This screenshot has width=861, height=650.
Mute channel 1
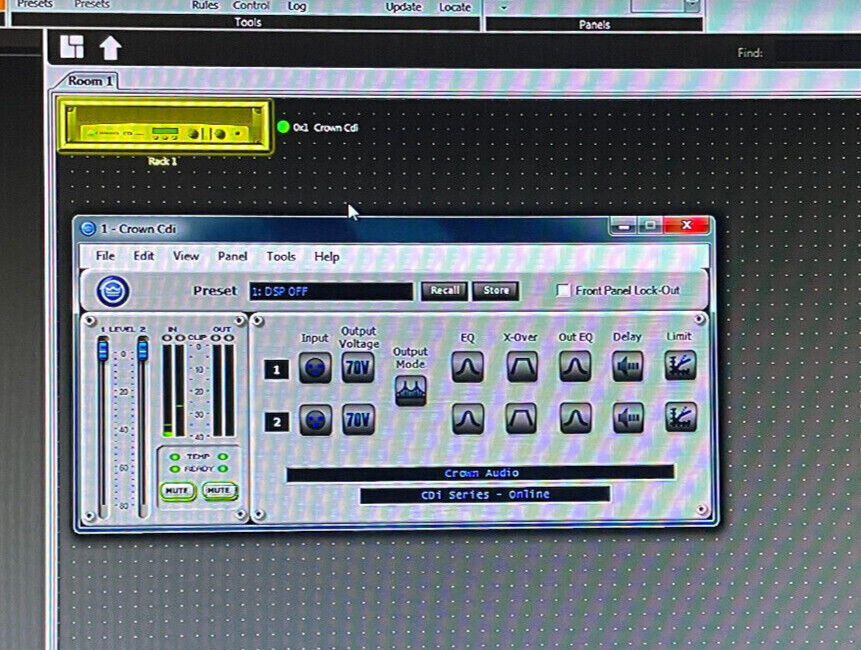click(177, 490)
